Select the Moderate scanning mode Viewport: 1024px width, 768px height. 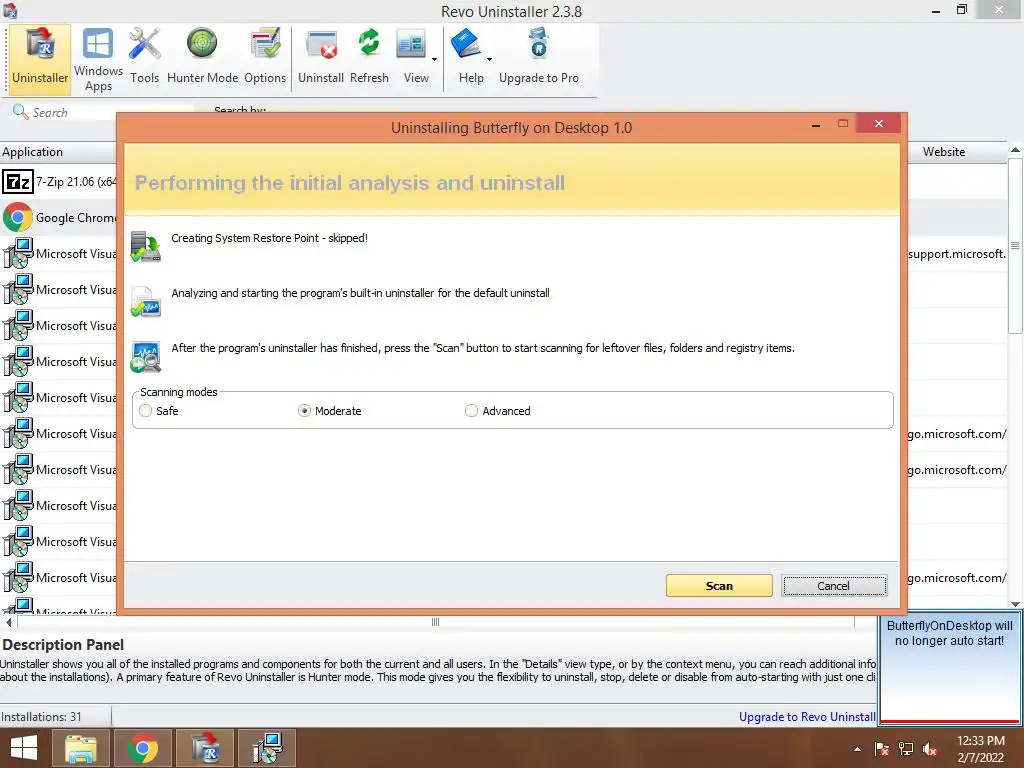point(304,411)
